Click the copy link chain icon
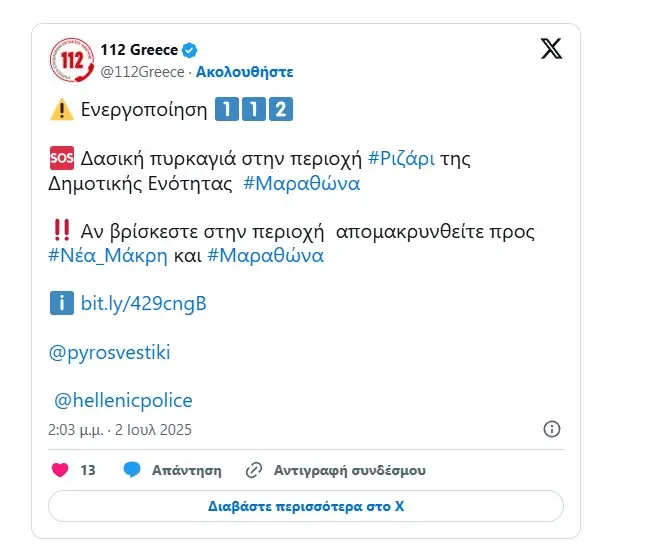The image size is (664, 555). 254,470
